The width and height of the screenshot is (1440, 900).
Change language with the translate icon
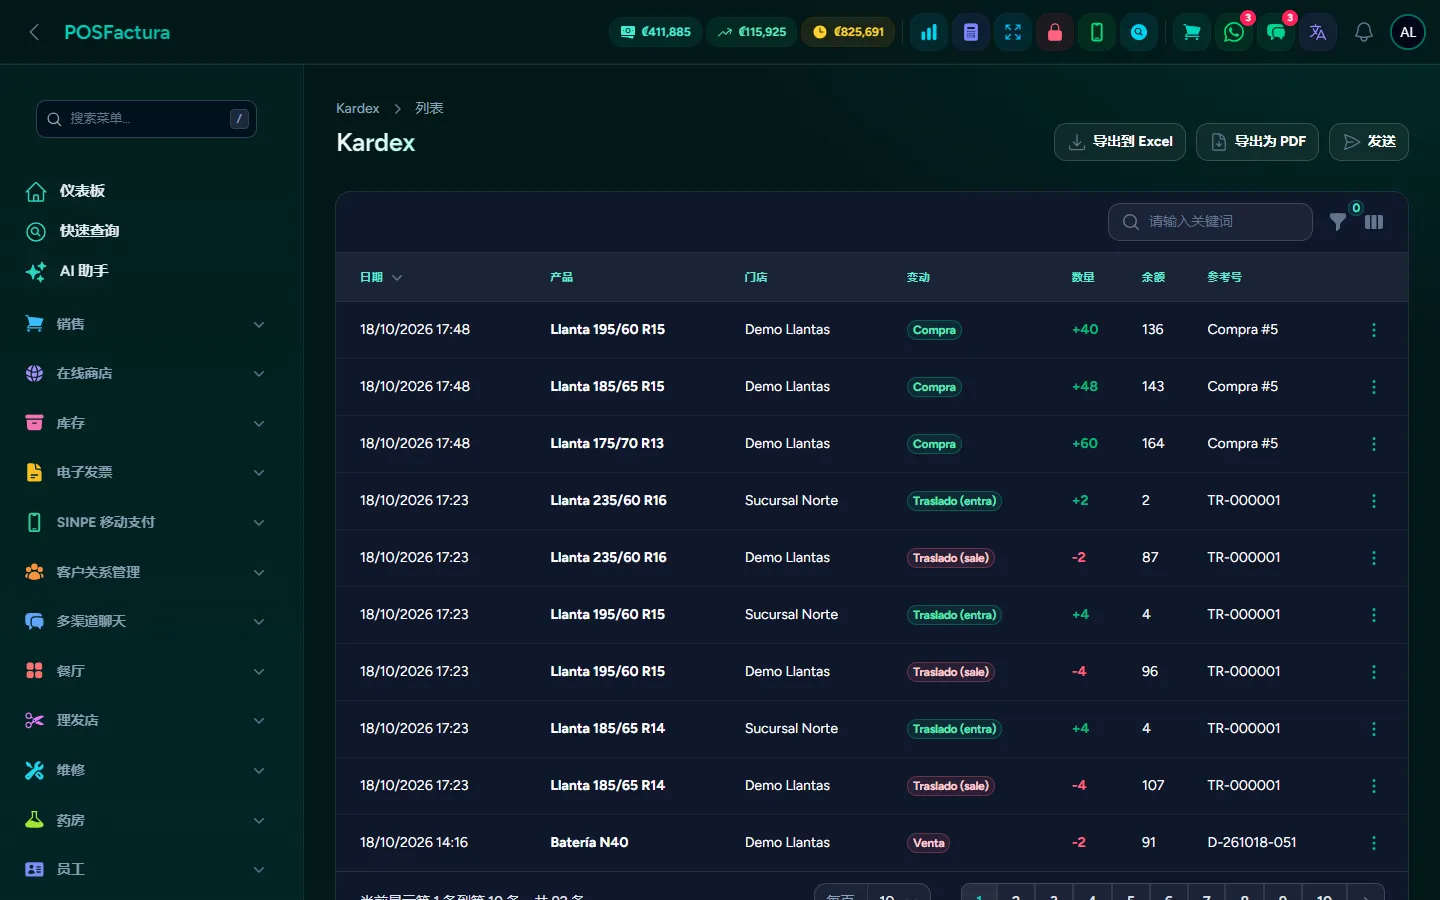(x=1318, y=32)
